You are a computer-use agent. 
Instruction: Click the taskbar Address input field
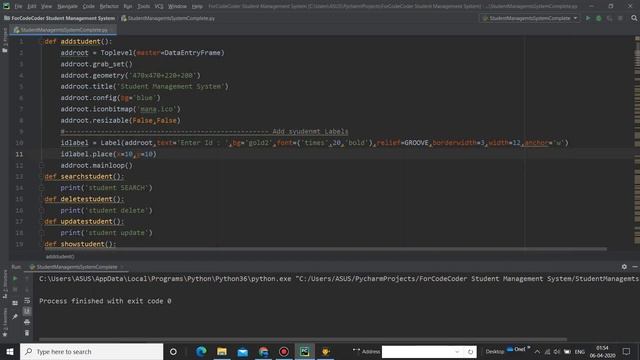(x=417, y=351)
